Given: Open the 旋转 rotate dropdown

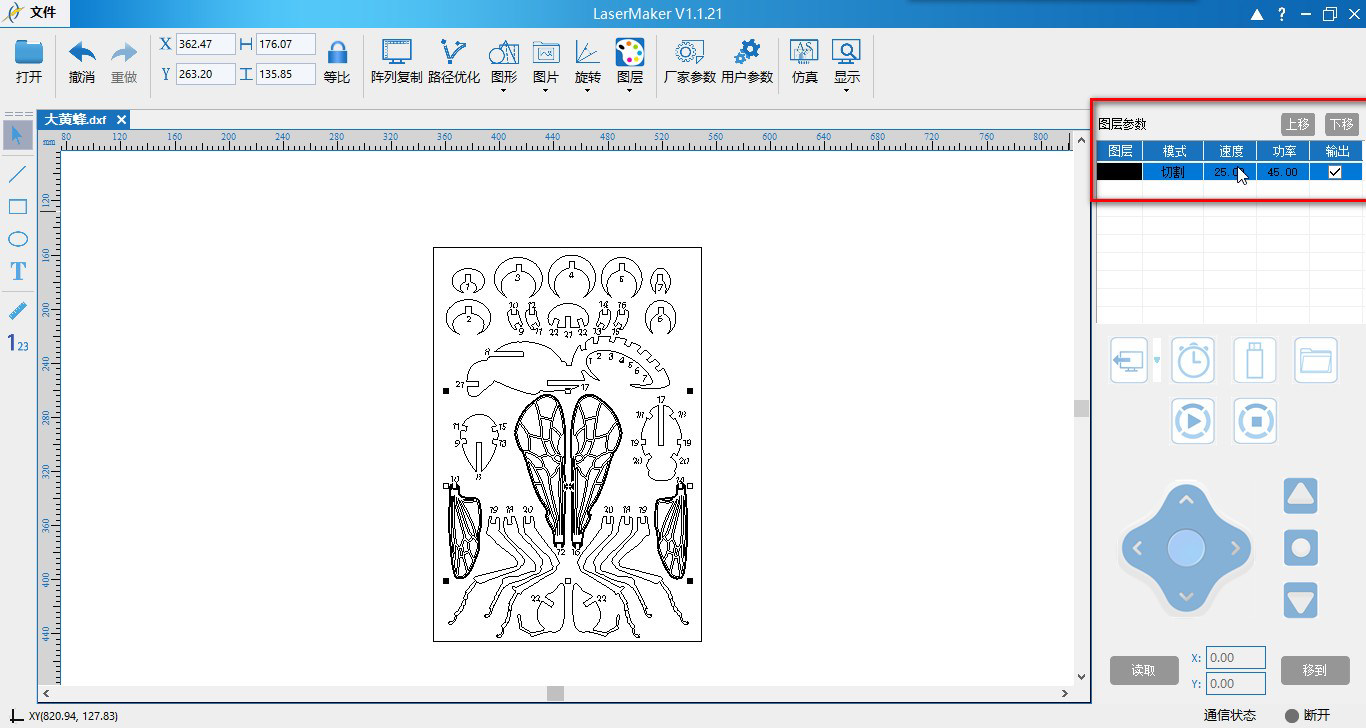Looking at the screenshot, I should 588,66.
